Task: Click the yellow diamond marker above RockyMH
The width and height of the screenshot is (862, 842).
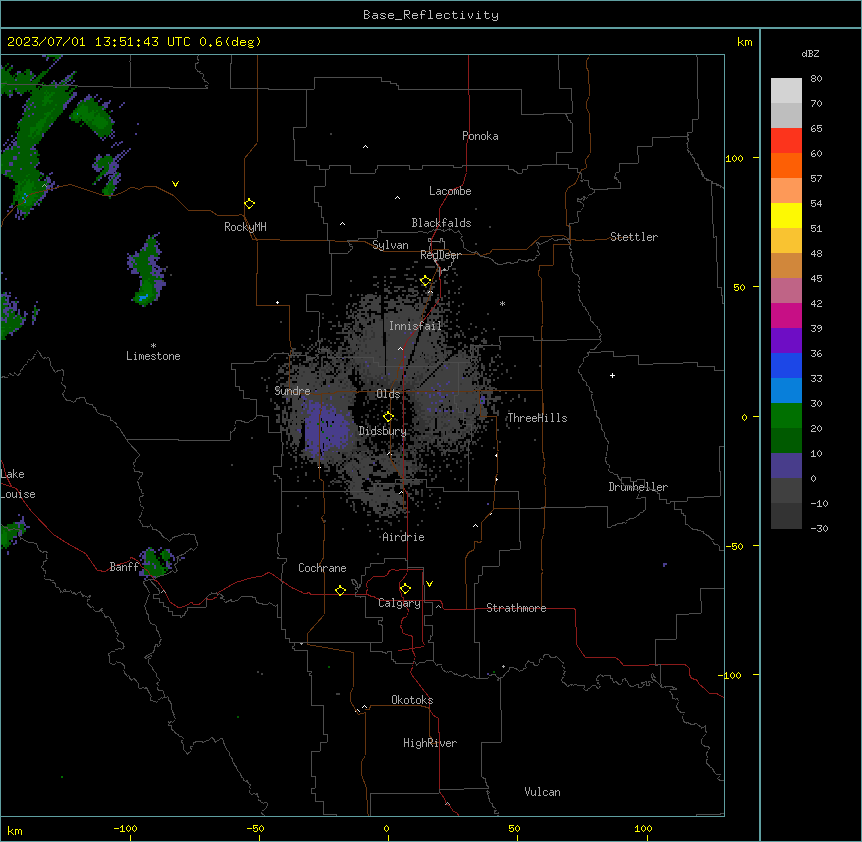Action: [250, 204]
